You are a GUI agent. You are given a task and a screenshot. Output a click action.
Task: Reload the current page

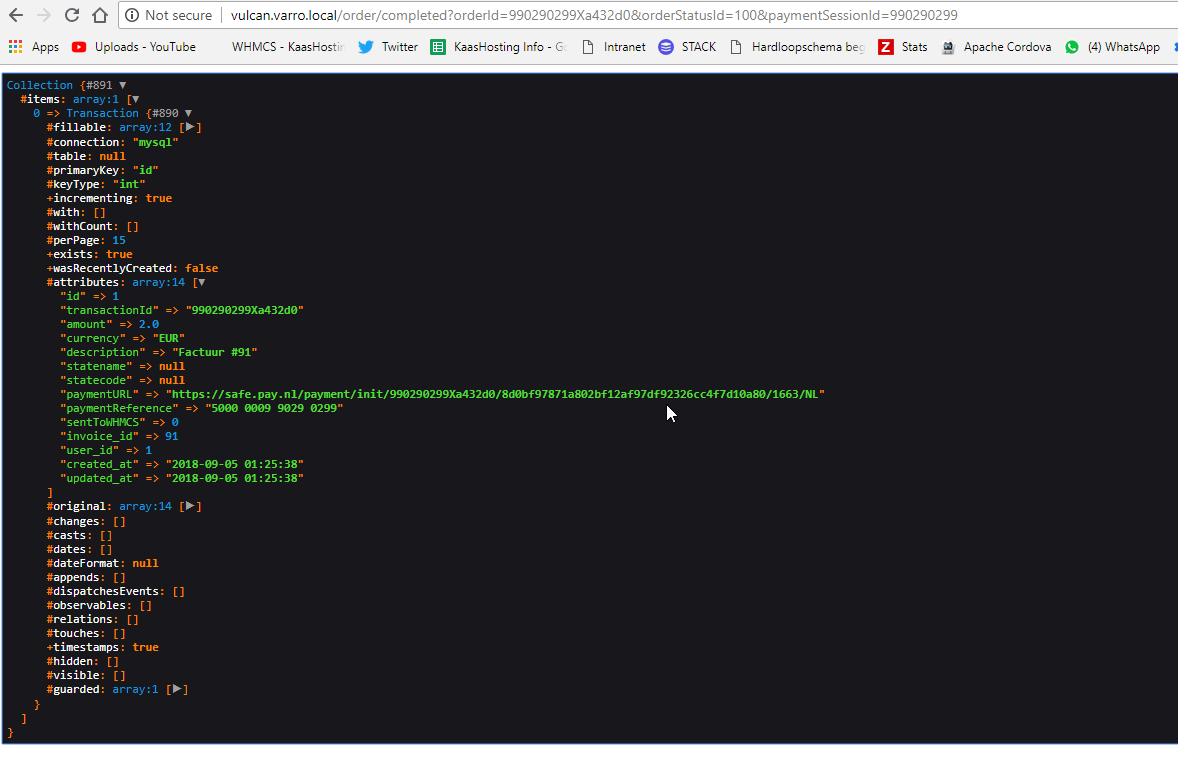[71, 15]
